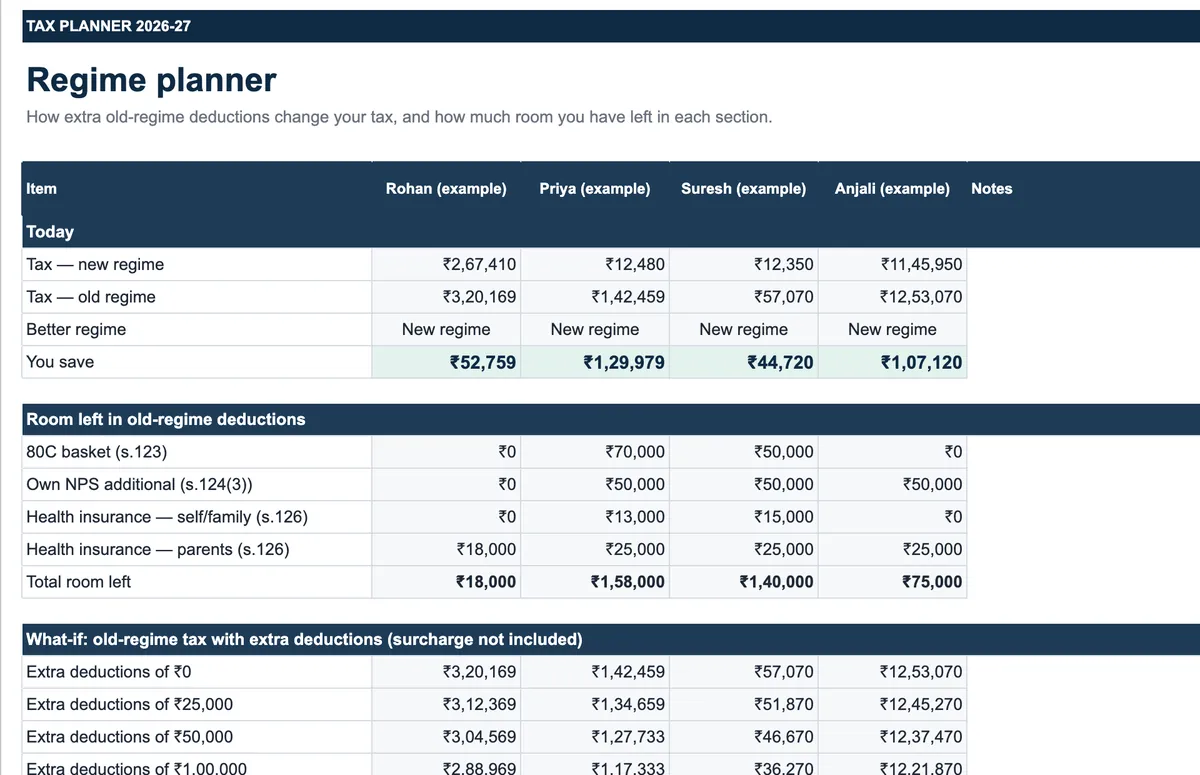Select Anjali's total room left ₹75,000
The image size is (1200, 775).
(932, 582)
